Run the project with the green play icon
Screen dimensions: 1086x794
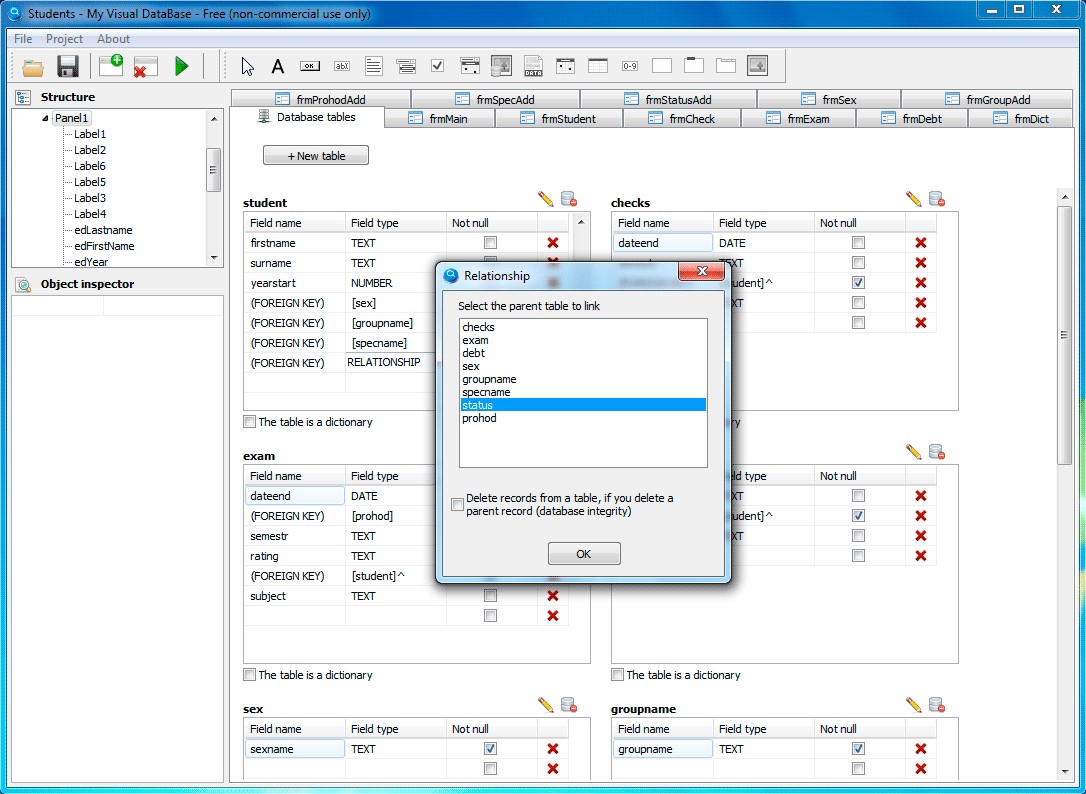click(x=181, y=67)
